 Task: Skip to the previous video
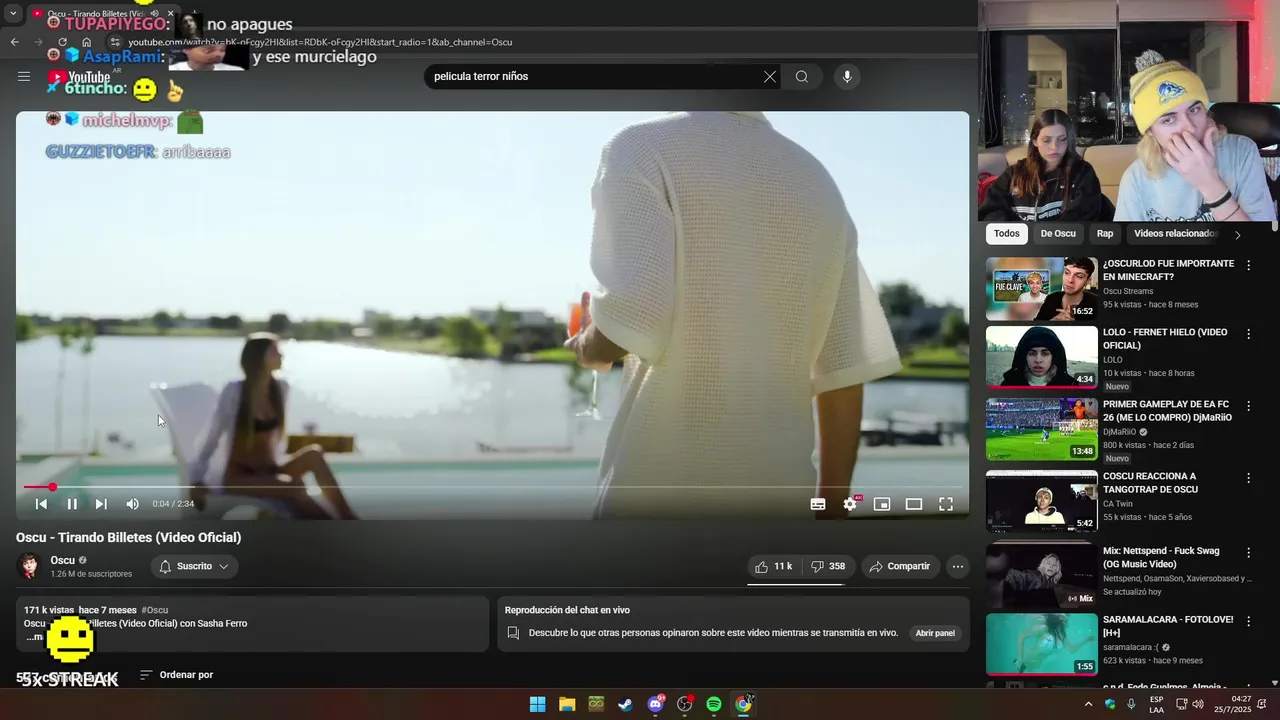point(41,504)
